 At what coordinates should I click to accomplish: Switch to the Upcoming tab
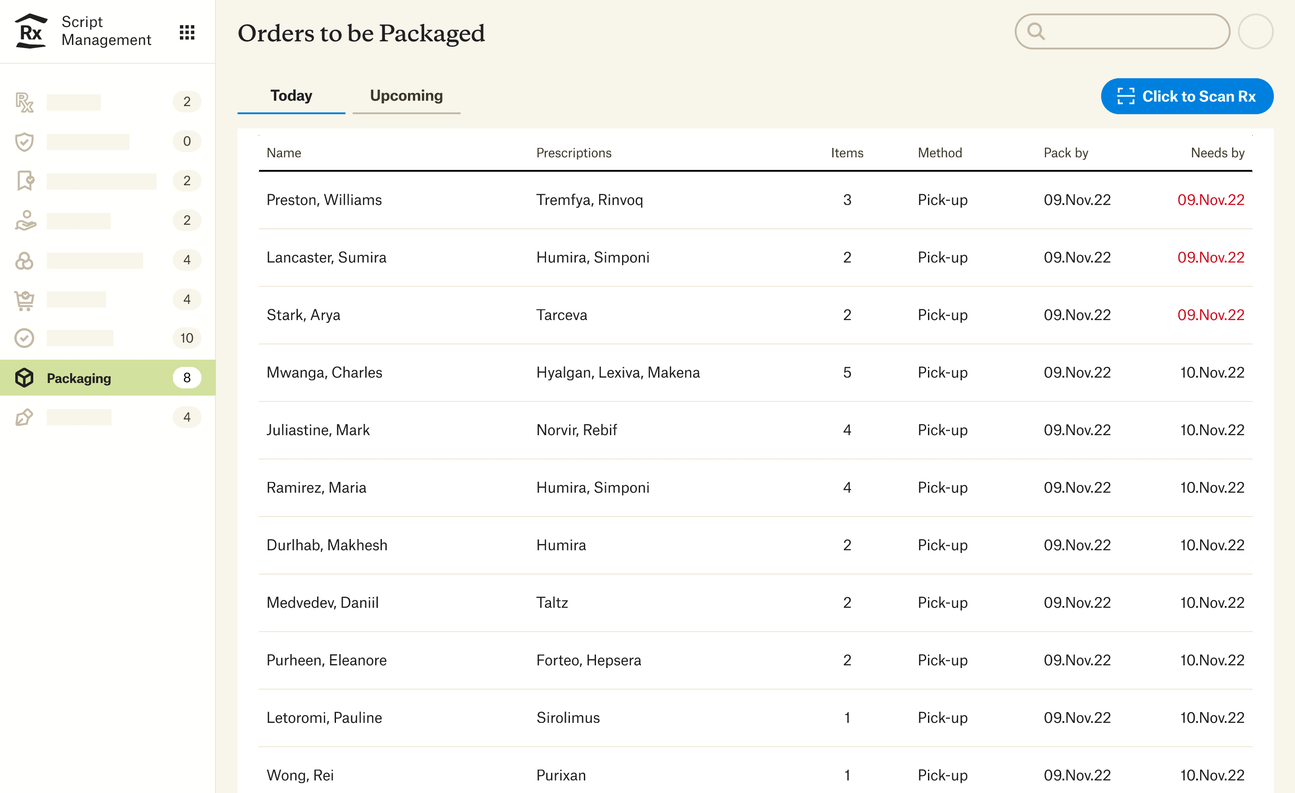406,96
